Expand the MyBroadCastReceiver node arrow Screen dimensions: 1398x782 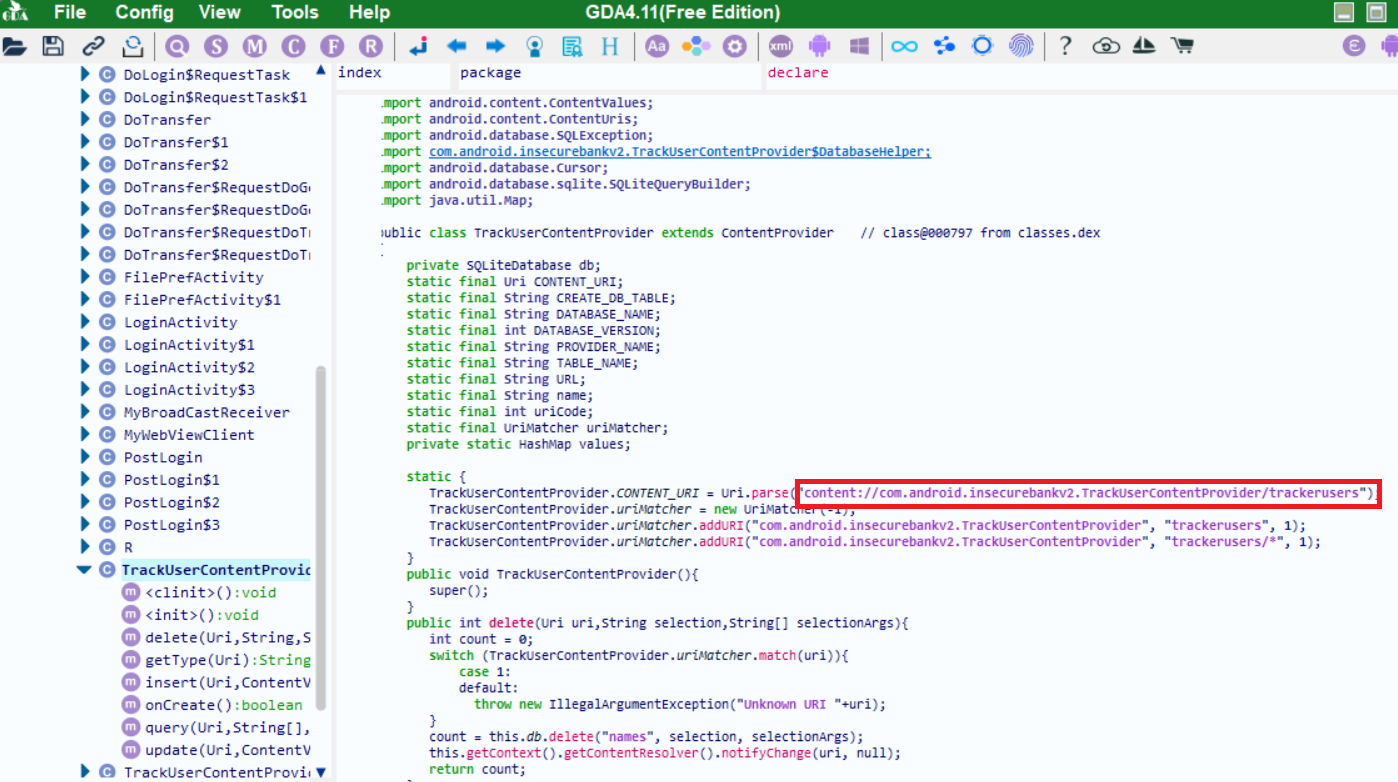click(x=85, y=412)
